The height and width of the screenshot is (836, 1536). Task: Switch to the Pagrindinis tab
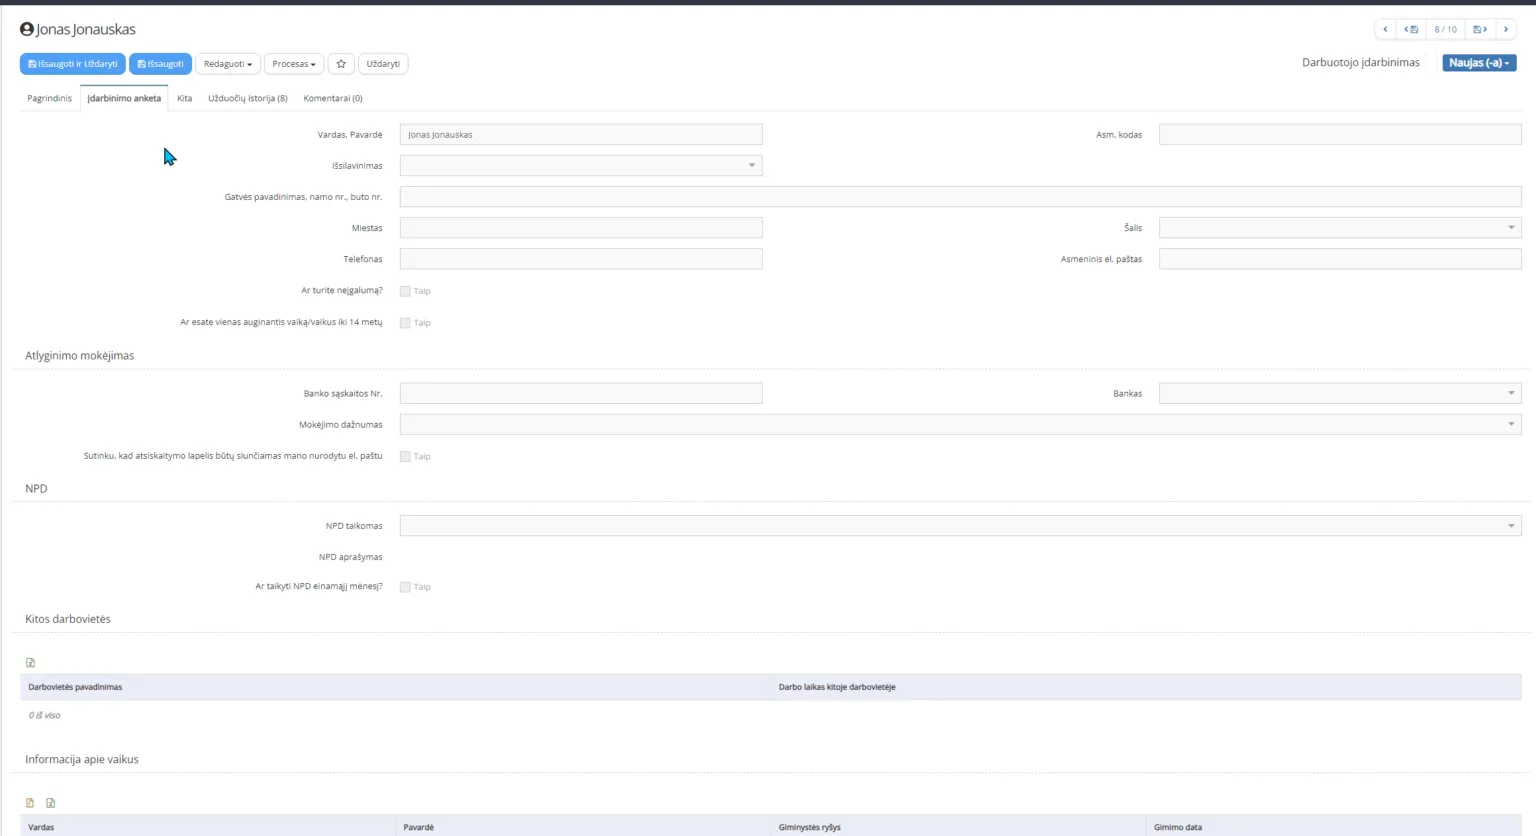tap(49, 98)
